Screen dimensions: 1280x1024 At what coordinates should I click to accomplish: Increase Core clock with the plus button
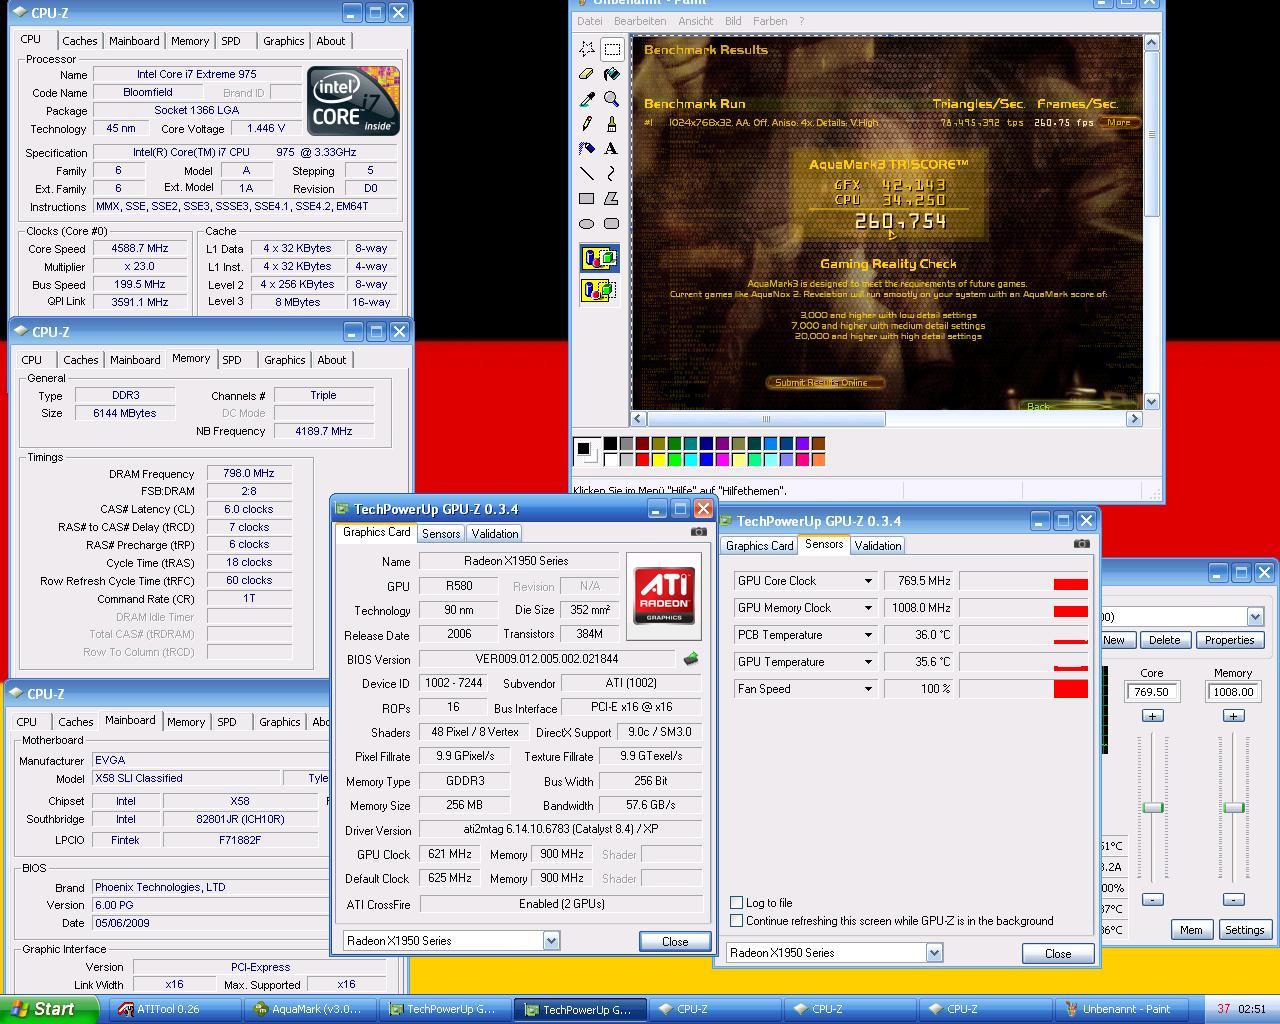[x=1152, y=716]
